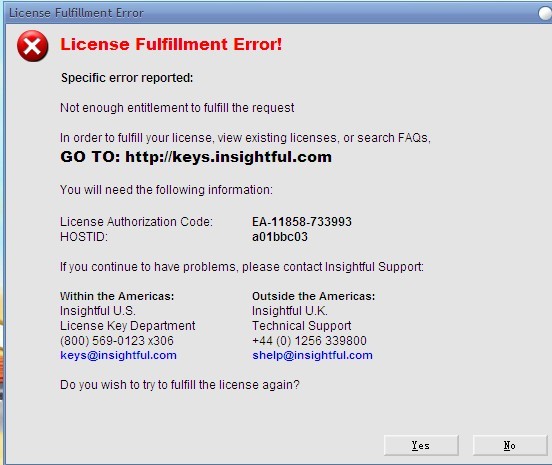Click the red License Fulfillment Error! heading
The height and width of the screenshot is (465, 552).
[171, 44]
